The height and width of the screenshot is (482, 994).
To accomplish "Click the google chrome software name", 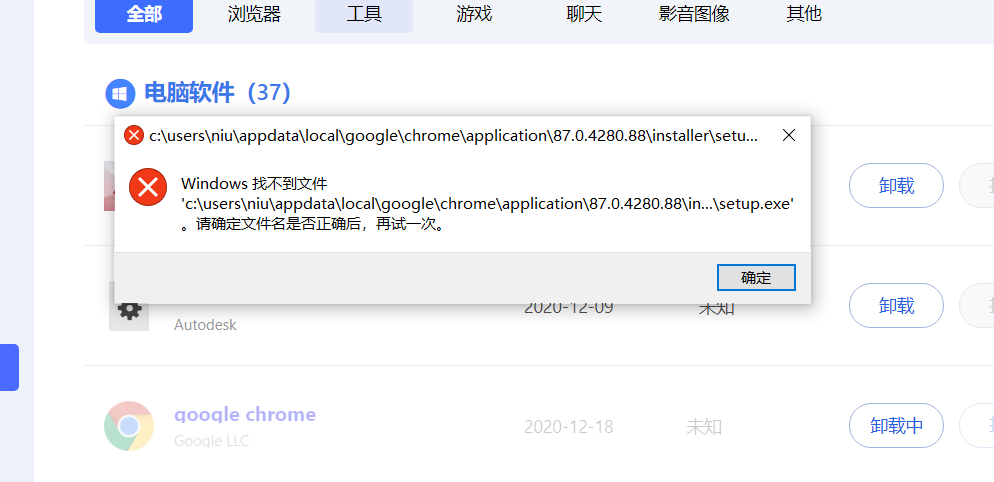I will click(x=245, y=415).
